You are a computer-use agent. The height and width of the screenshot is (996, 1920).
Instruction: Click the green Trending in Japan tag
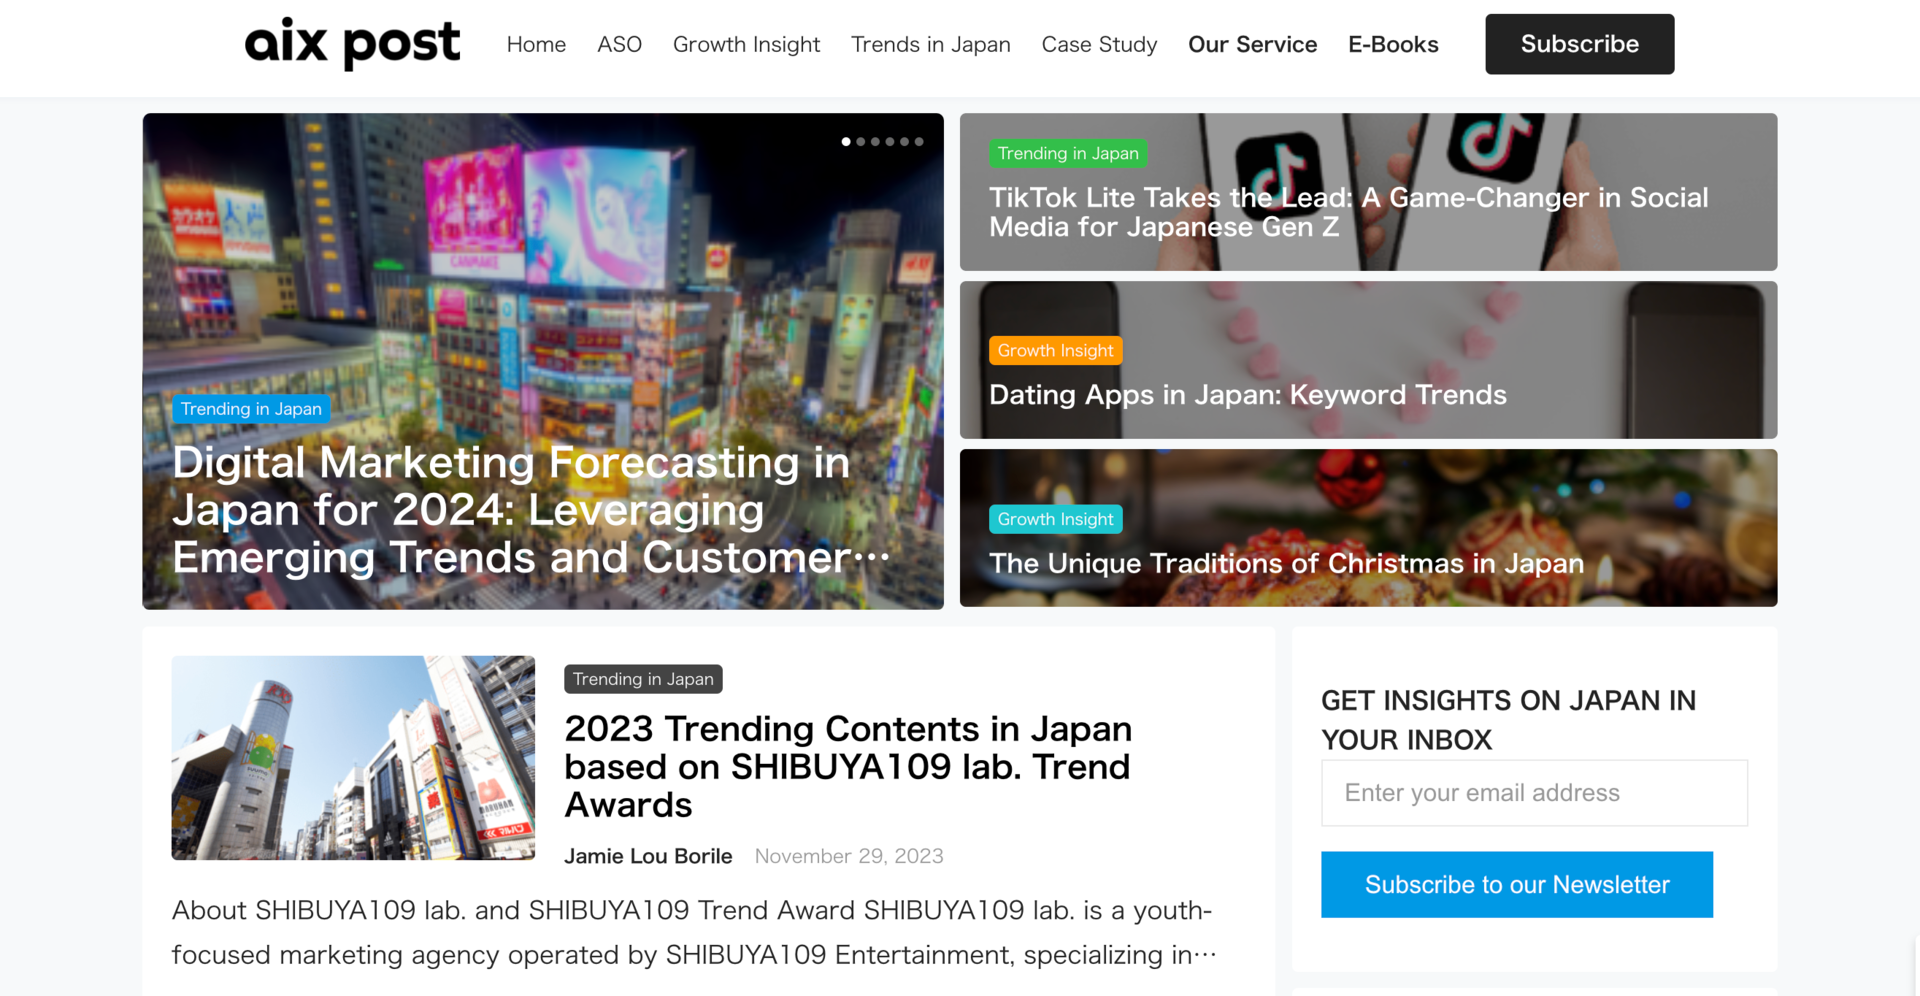(1068, 153)
